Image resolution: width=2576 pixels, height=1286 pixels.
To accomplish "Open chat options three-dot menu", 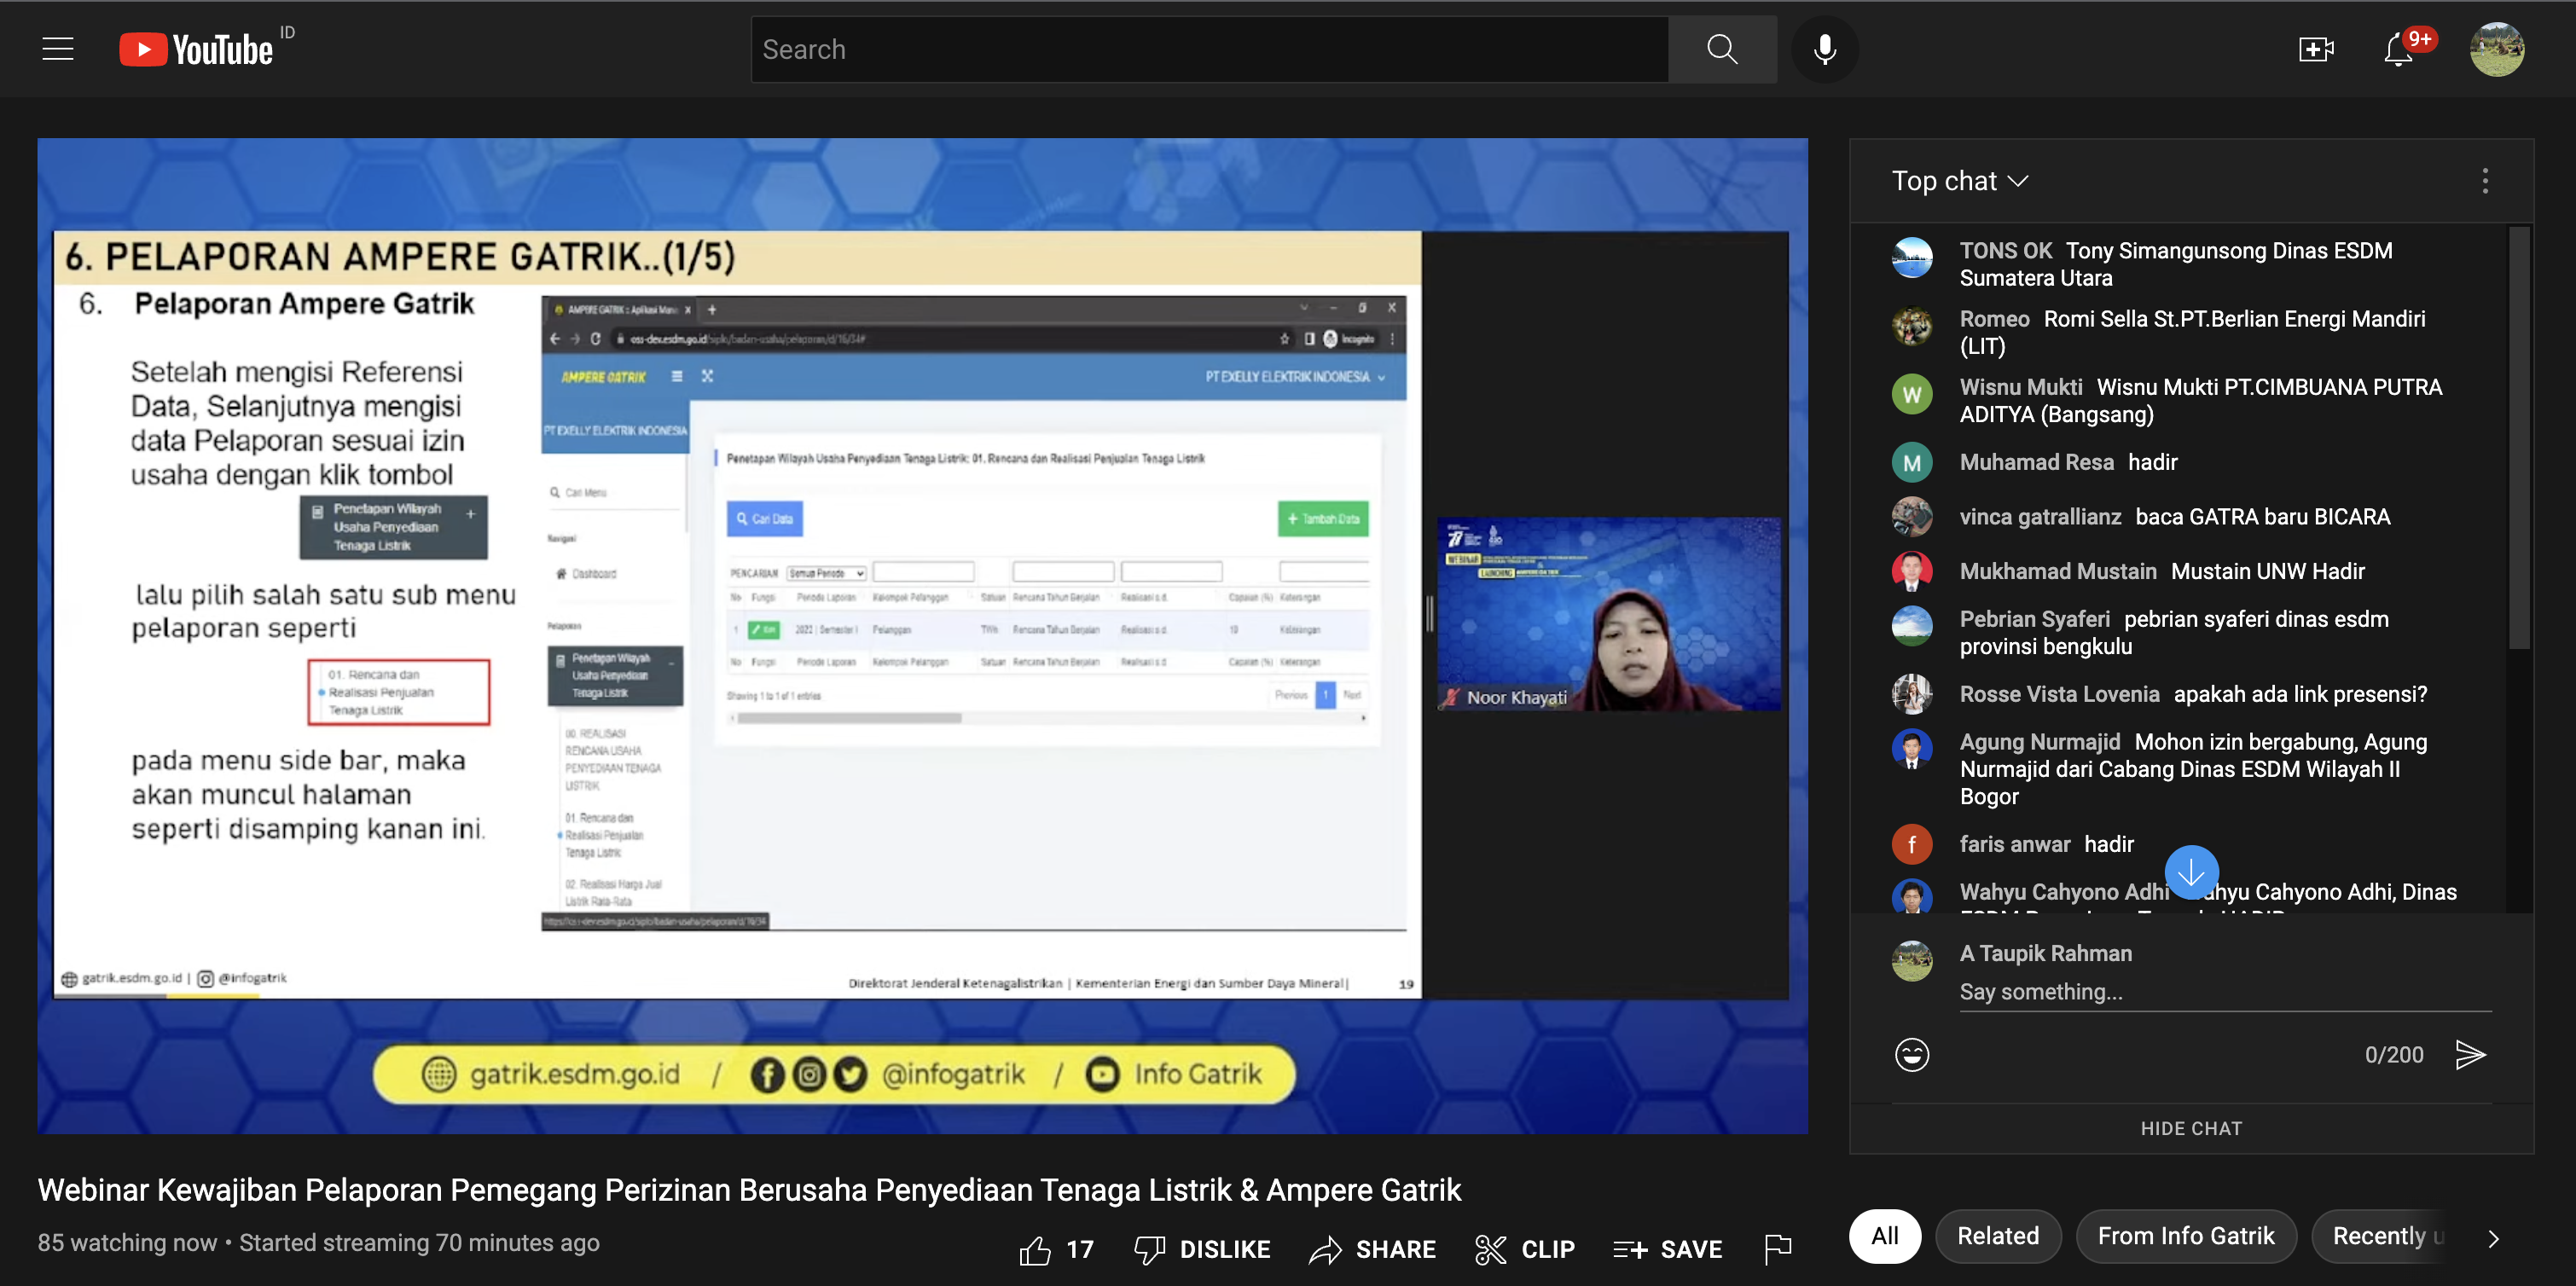I will (2484, 181).
